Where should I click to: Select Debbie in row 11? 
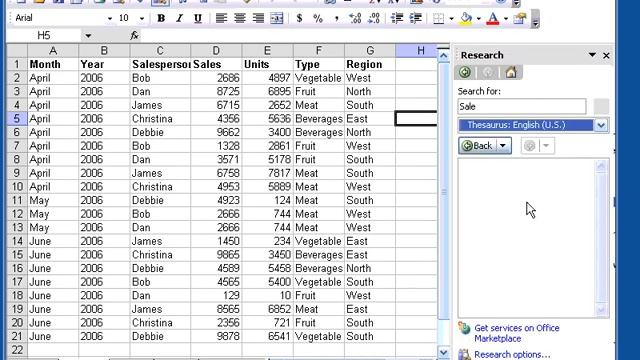point(160,200)
